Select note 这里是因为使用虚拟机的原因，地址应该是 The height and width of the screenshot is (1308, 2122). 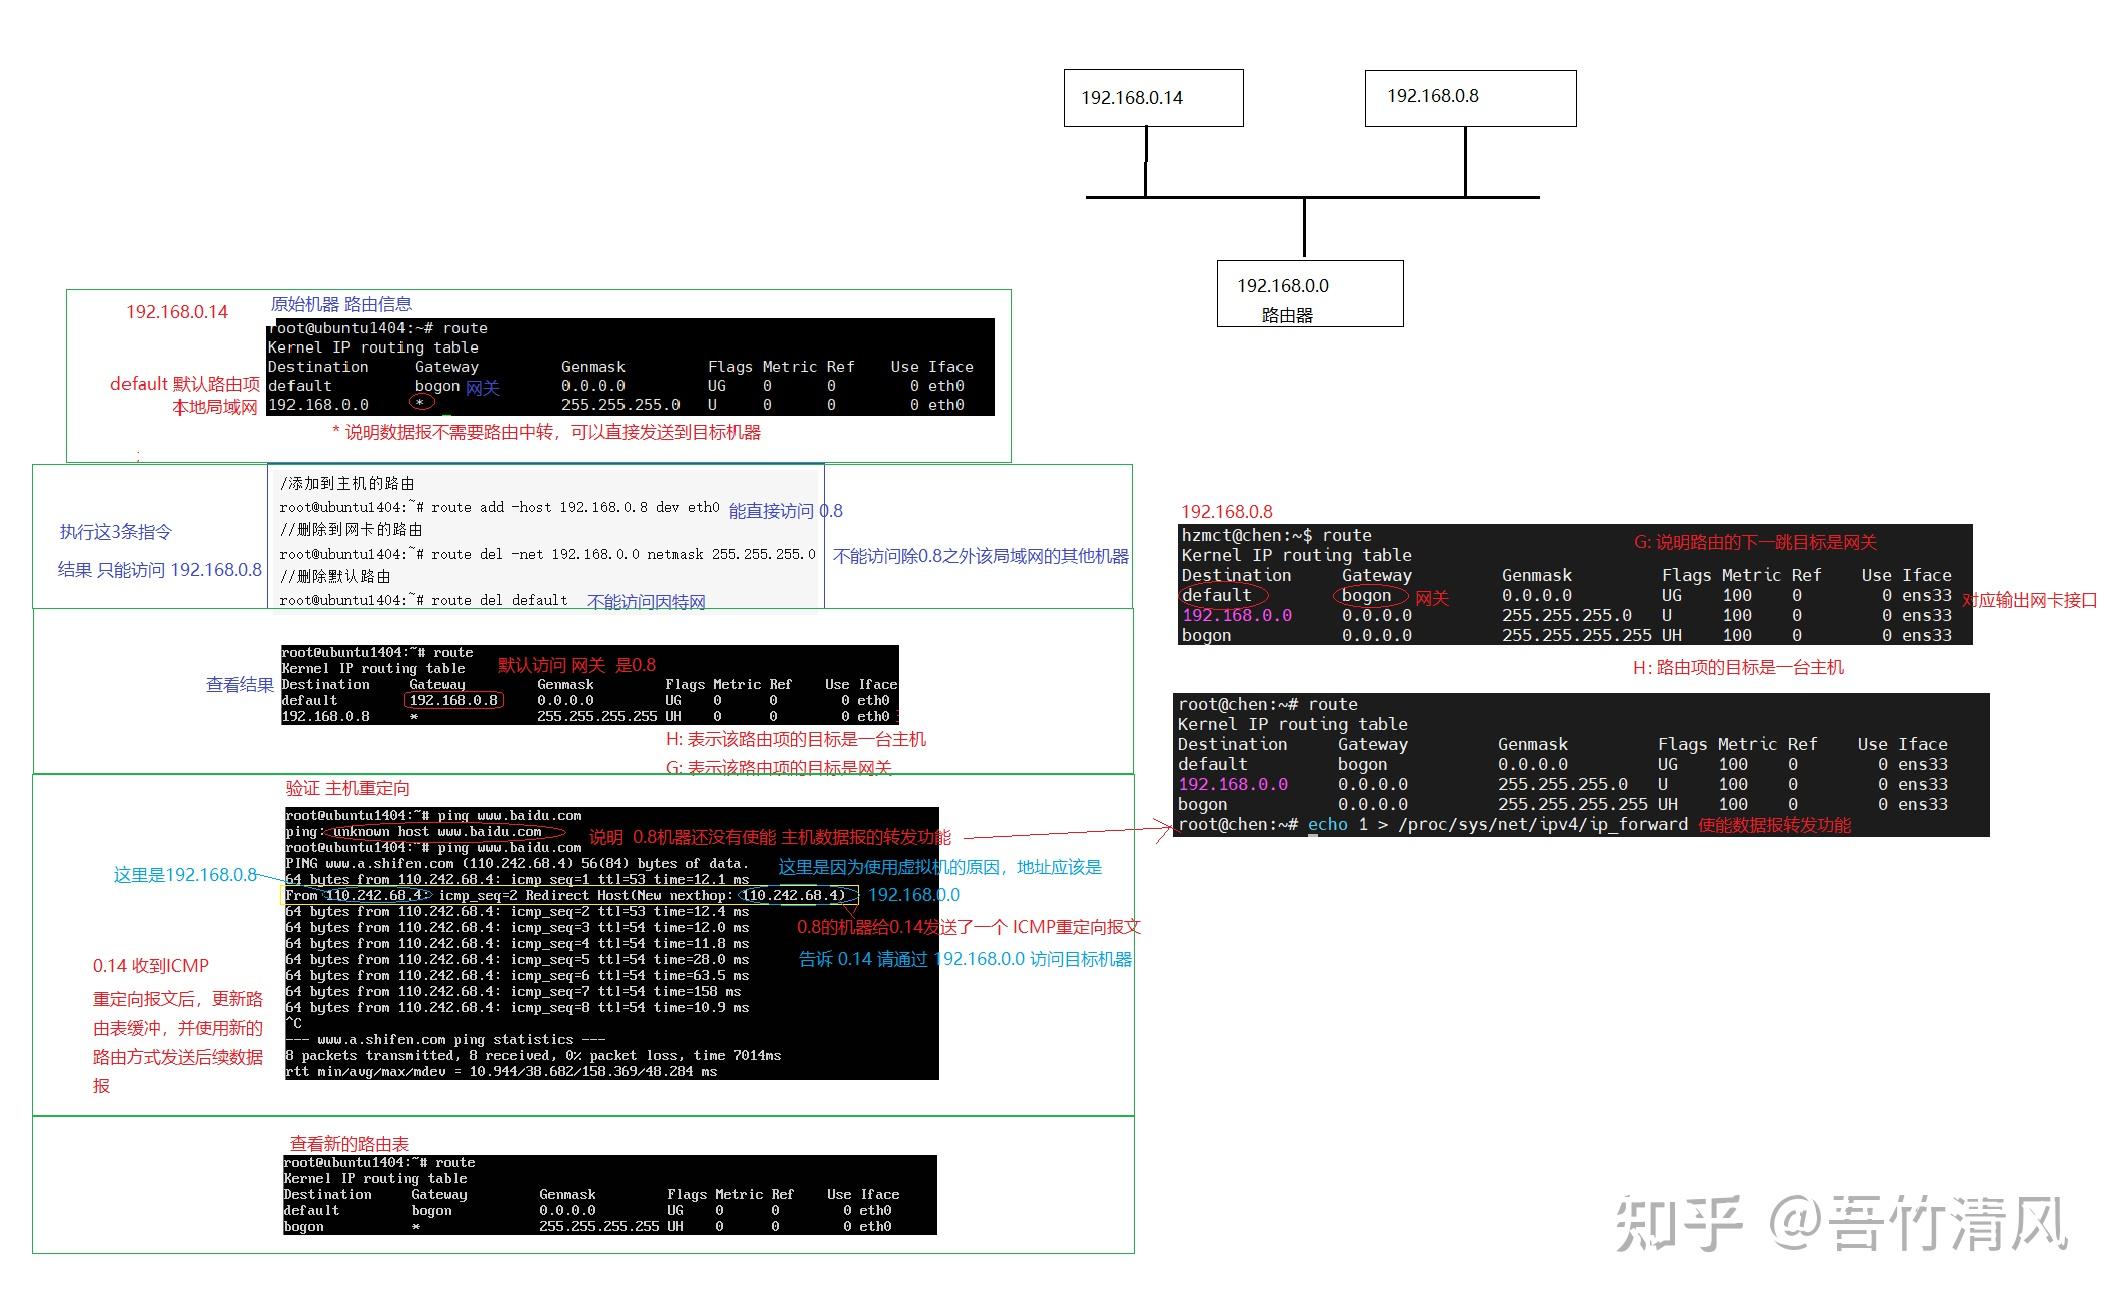pos(940,867)
